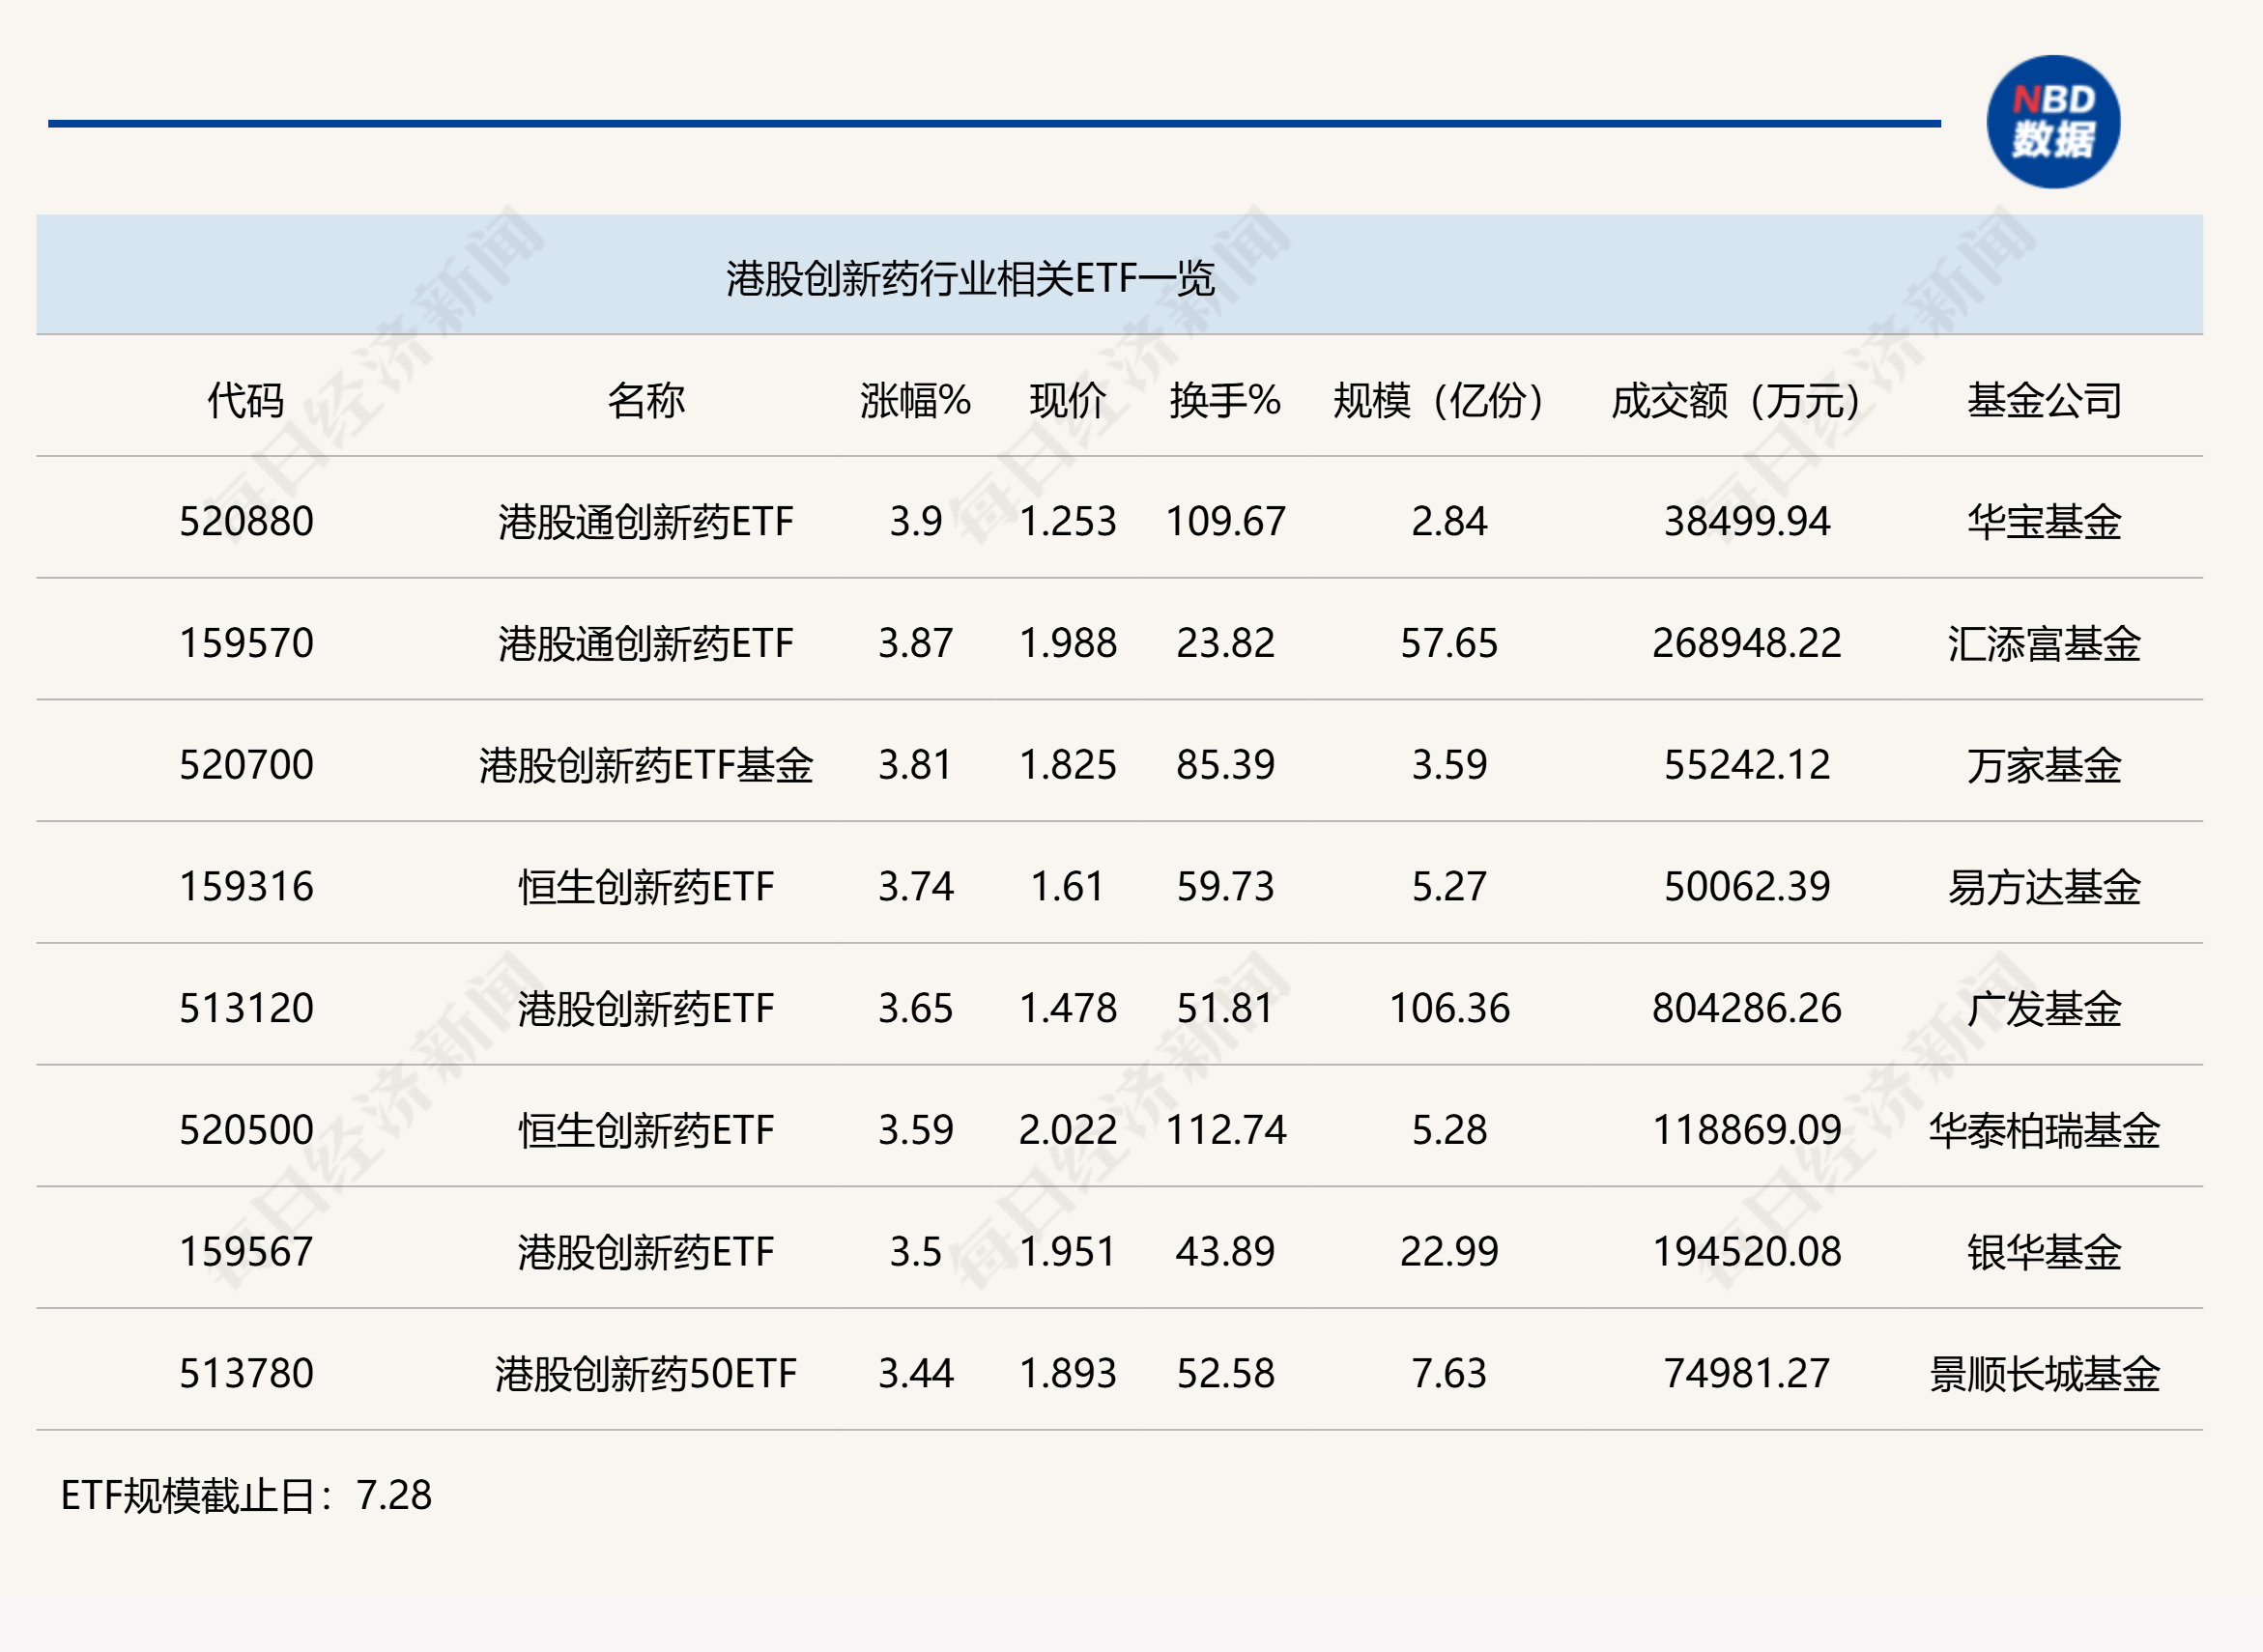Click 港股通创新药ETF in the 159570 row
Image resolution: width=2263 pixels, height=1652 pixels.
point(646,643)
